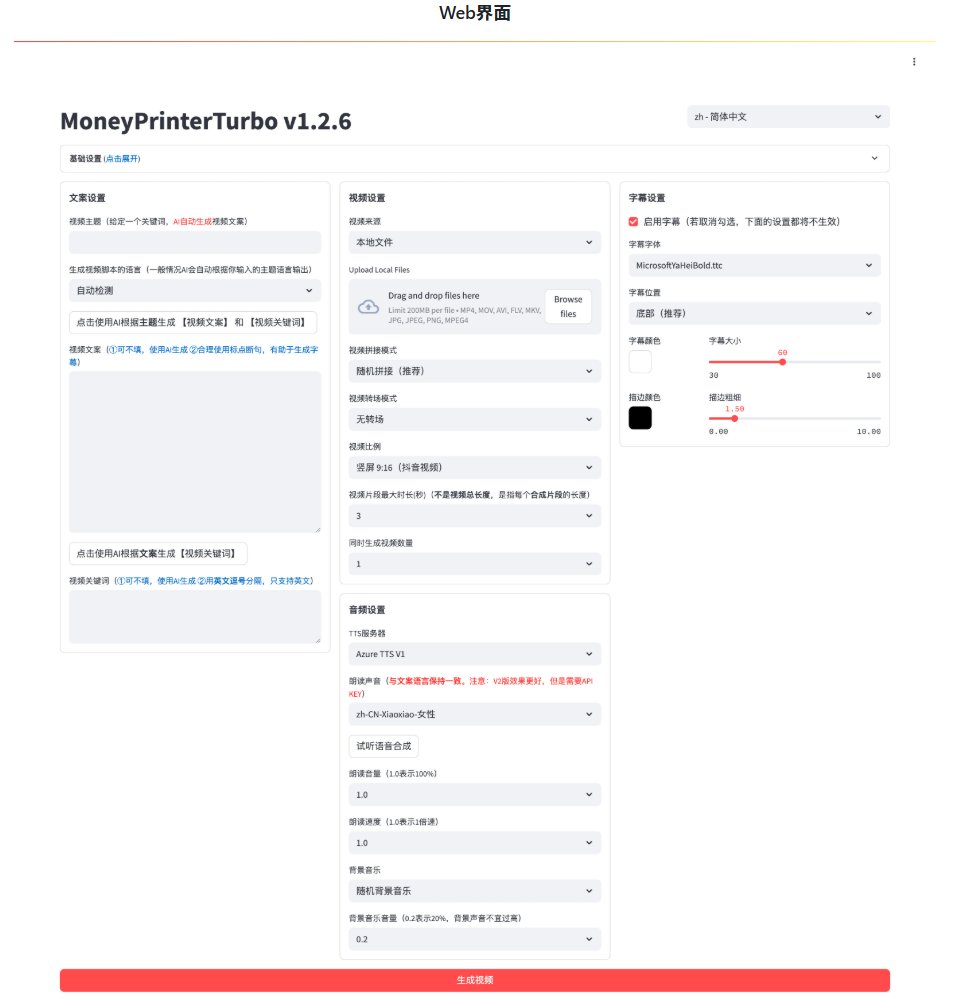Open the zh-简体中文 language dropdown

click(788, 117)
